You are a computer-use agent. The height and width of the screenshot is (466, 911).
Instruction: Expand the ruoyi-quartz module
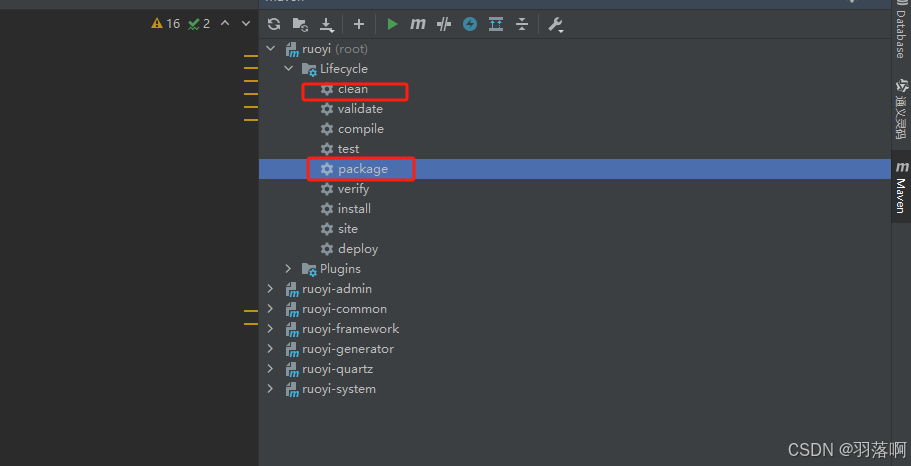click(271, 369)
